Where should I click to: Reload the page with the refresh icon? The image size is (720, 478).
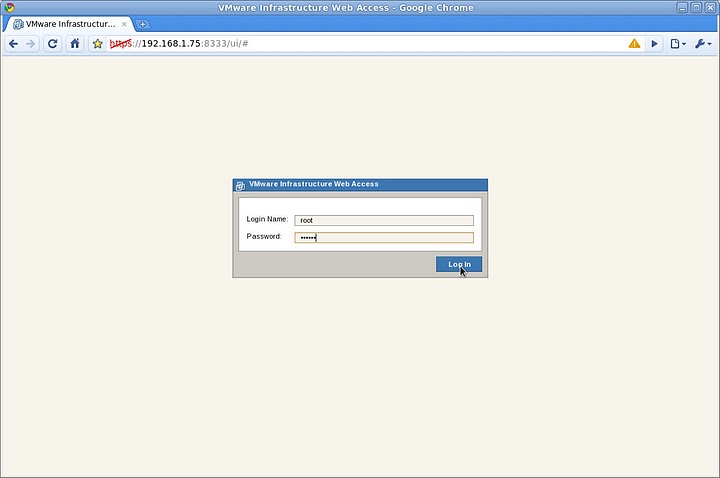(x=52, y=44)
